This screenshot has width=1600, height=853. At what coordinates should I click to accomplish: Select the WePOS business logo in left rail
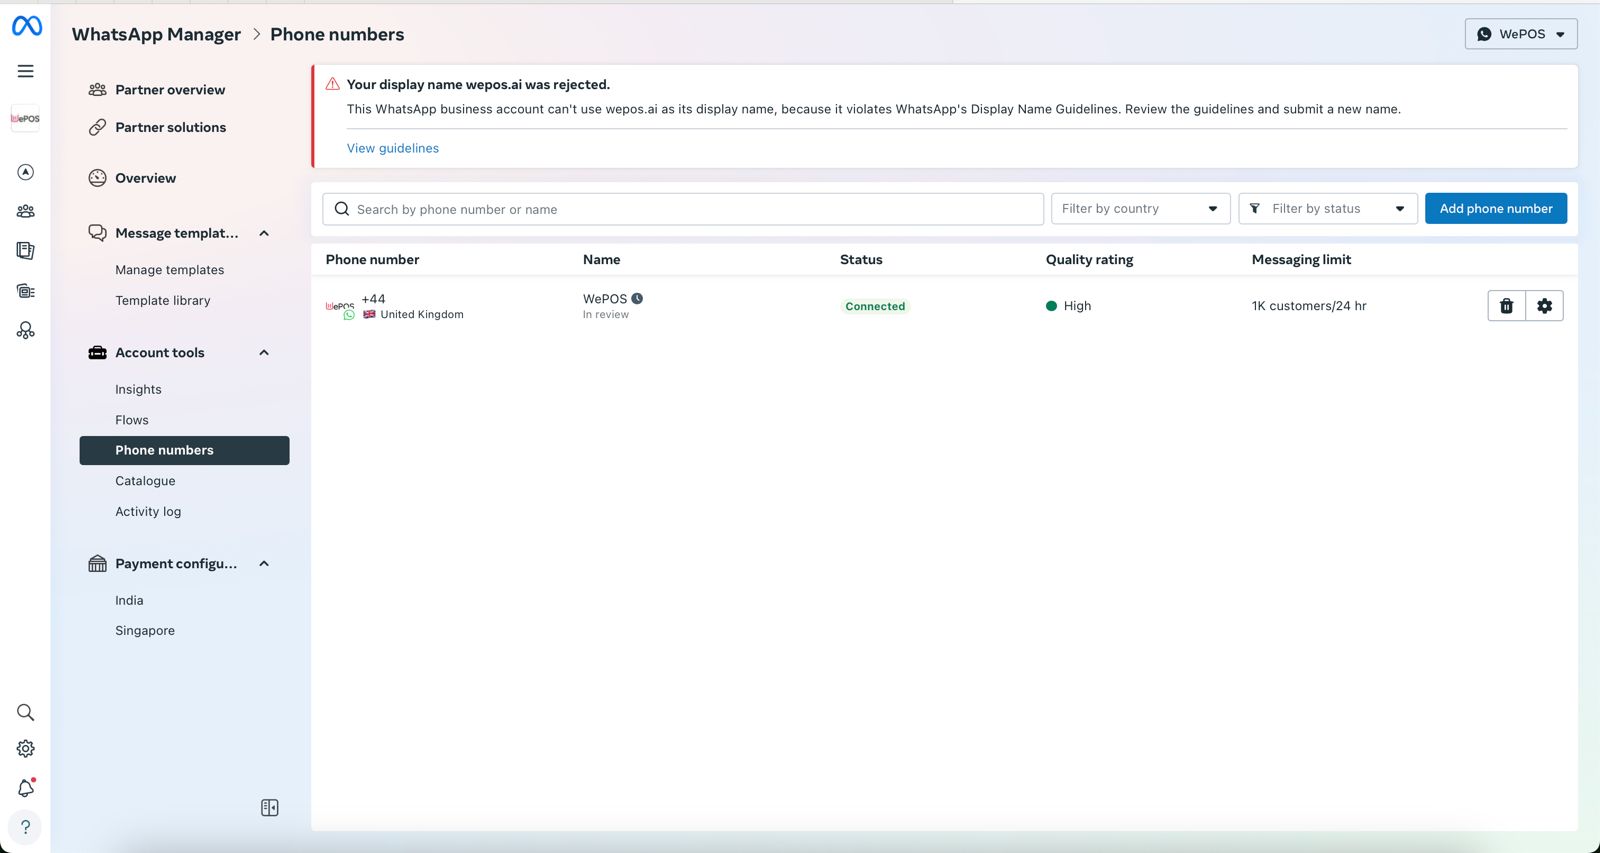pyautogui.click(x=25, y=119)
